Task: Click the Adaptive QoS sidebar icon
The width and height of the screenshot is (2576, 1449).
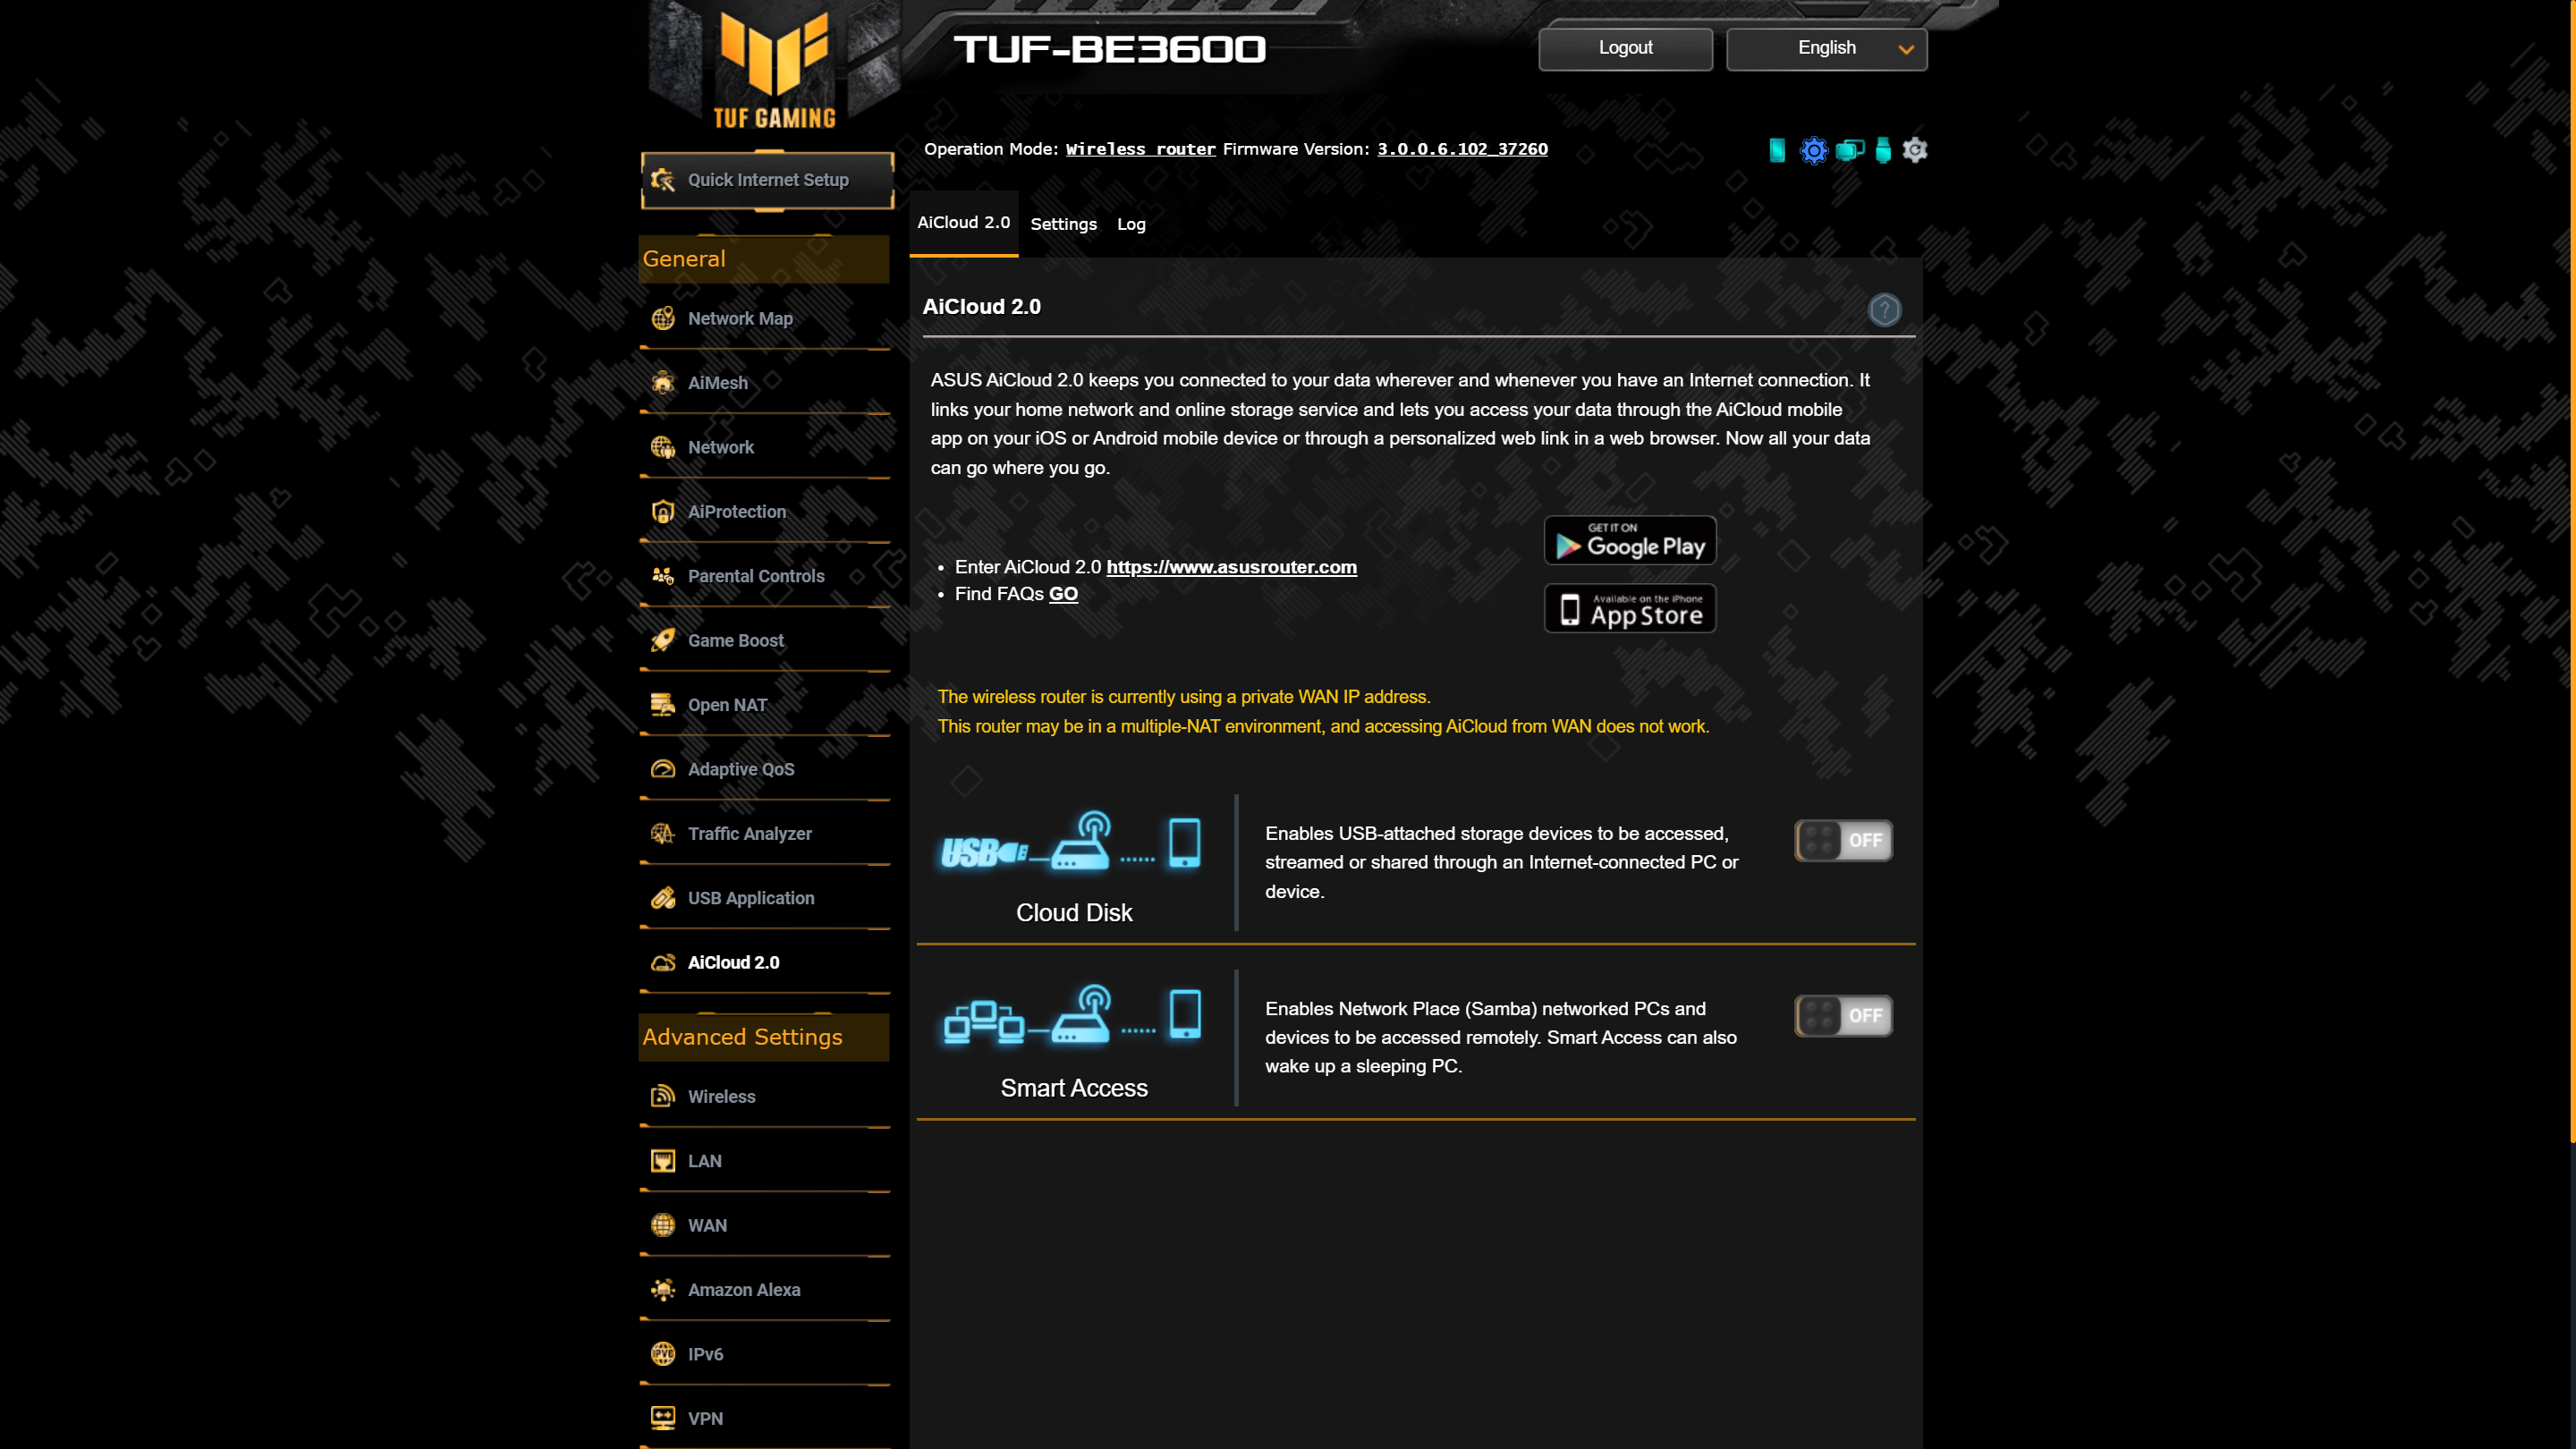Action: pyautogui.click(x=664, y=767)
